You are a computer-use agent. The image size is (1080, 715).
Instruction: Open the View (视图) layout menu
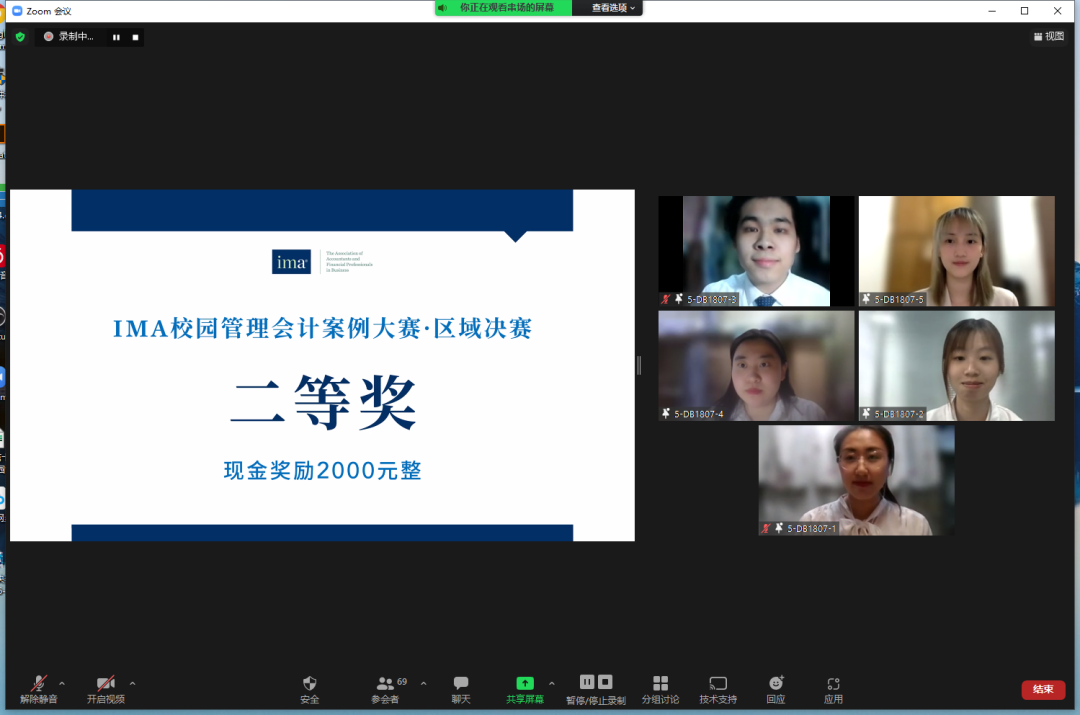1048,37
